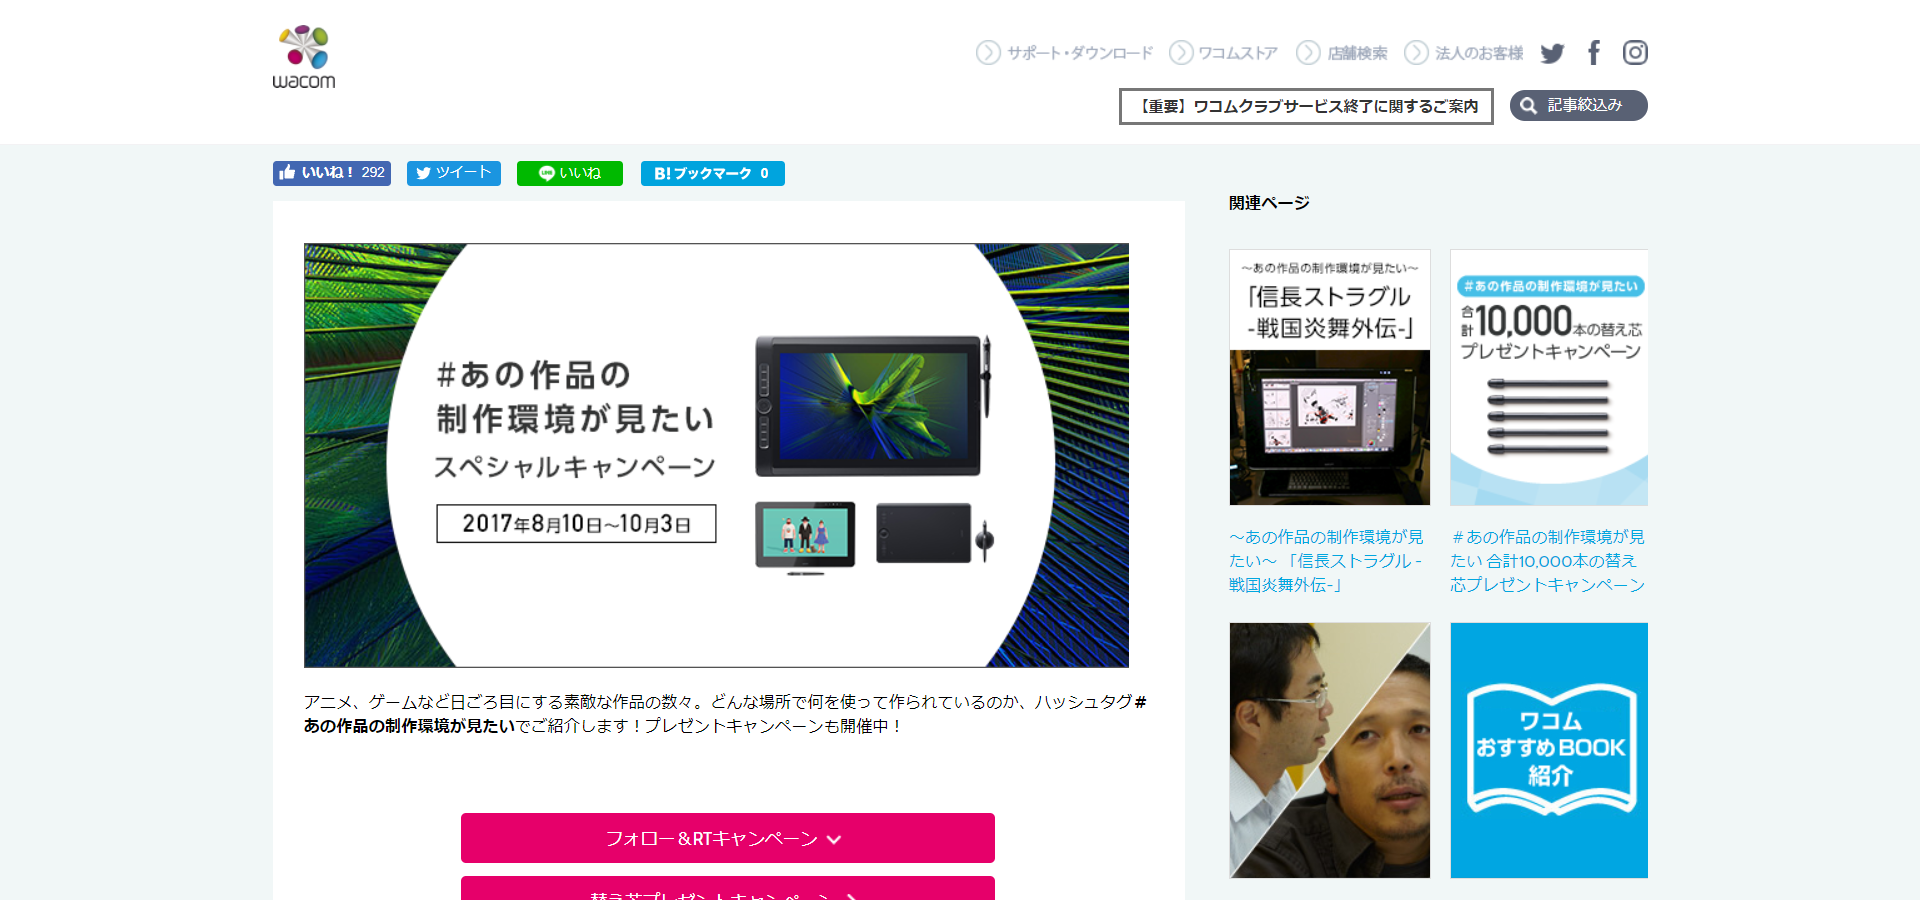
Task: Click the arrow circle icon beside サポート・ダウンロード
Action: tap(988, 52)
